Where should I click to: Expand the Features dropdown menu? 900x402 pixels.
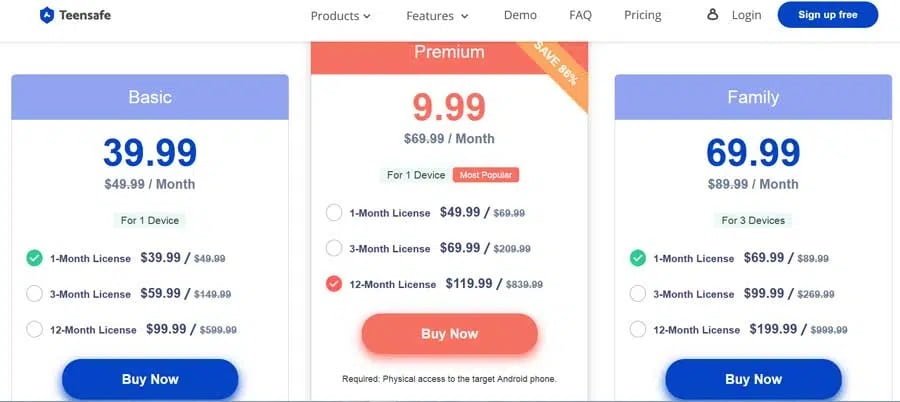pos(437,16)
